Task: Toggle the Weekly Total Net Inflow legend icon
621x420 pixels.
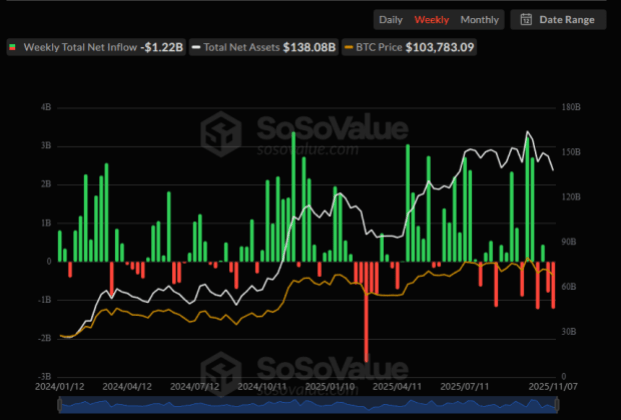Action: click(12, 47)
